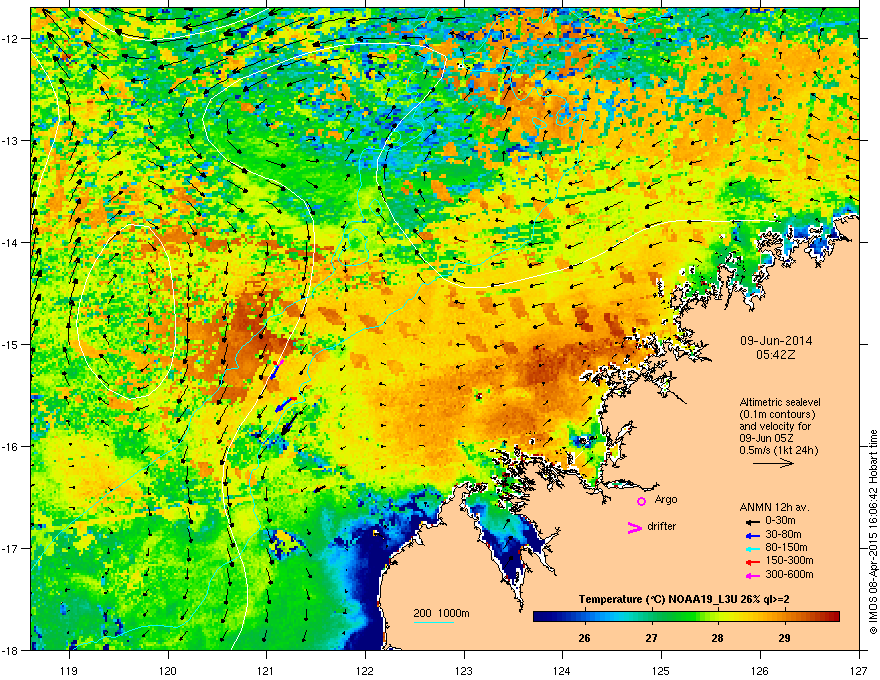
Task: Click the latitude axis label -15
Action: [x=10, y=344]
